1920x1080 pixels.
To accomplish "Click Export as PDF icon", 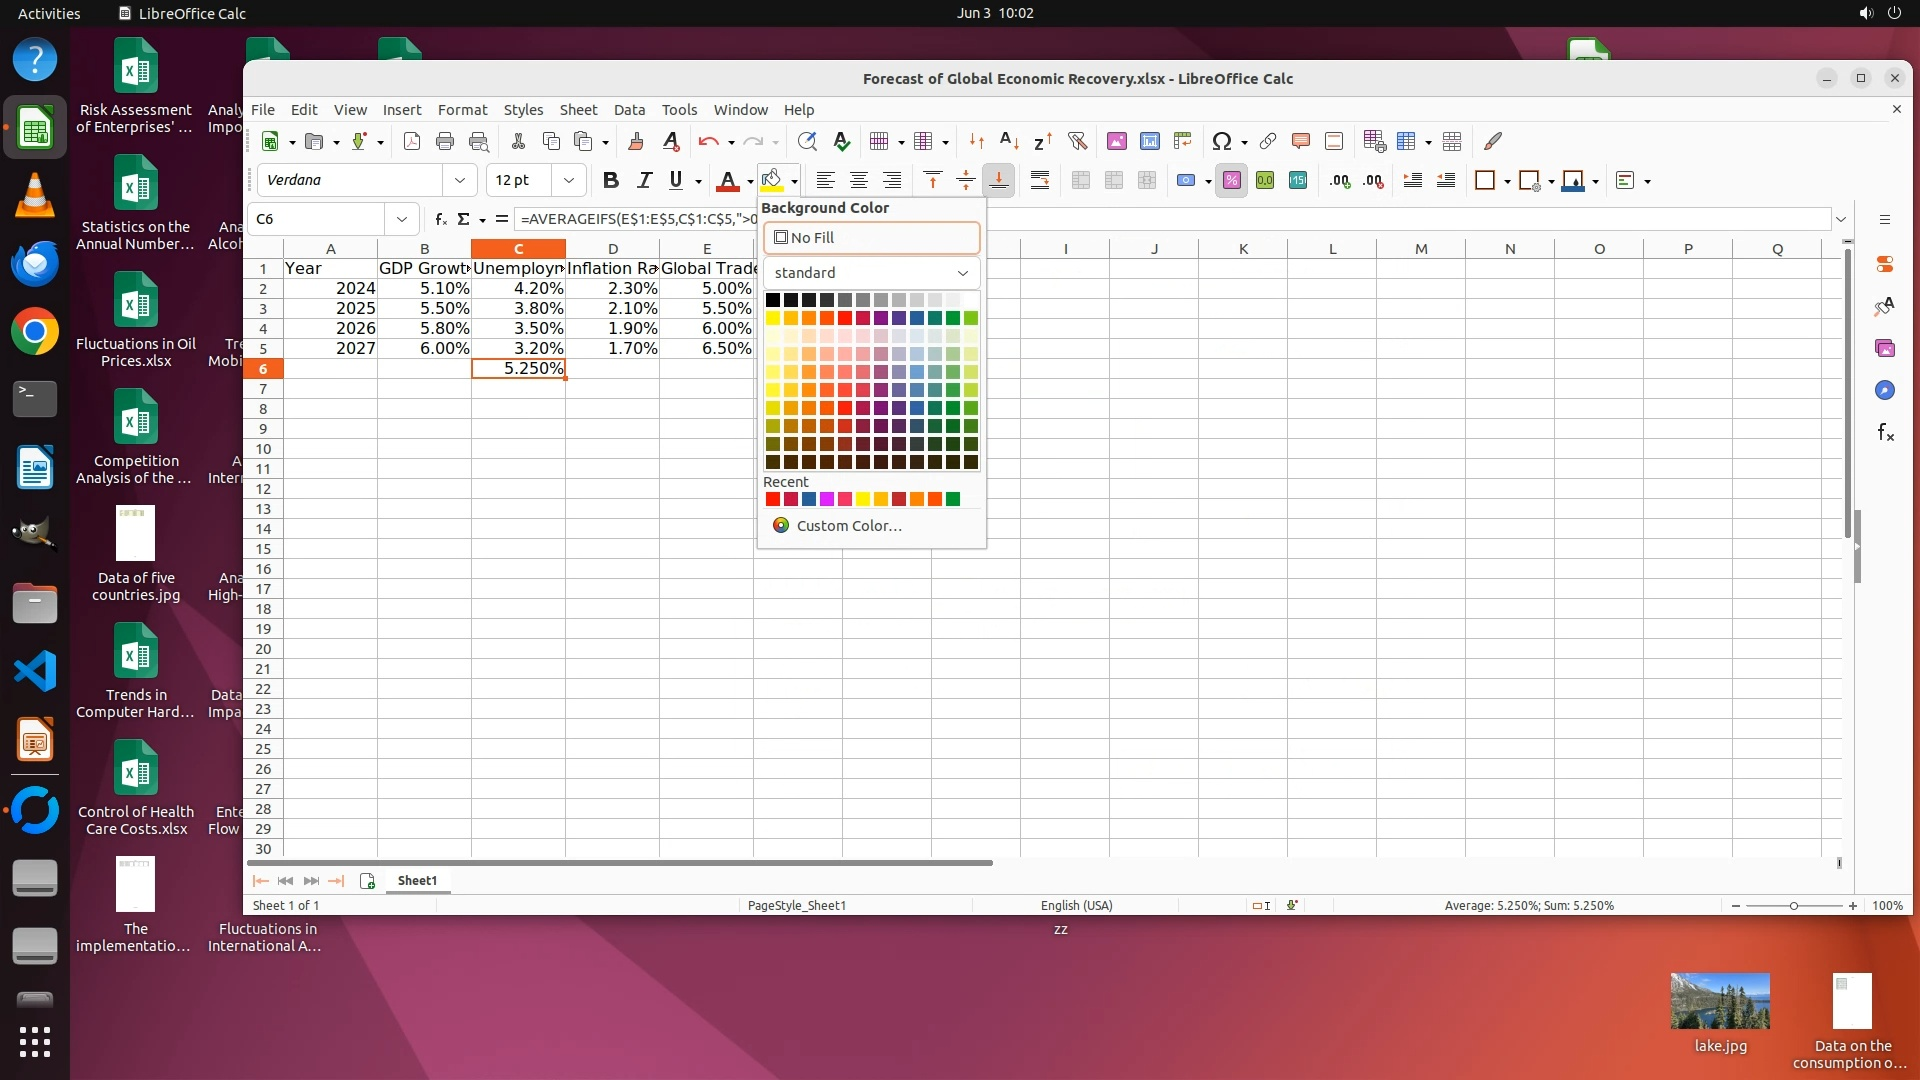I will [x=412, y=141].
